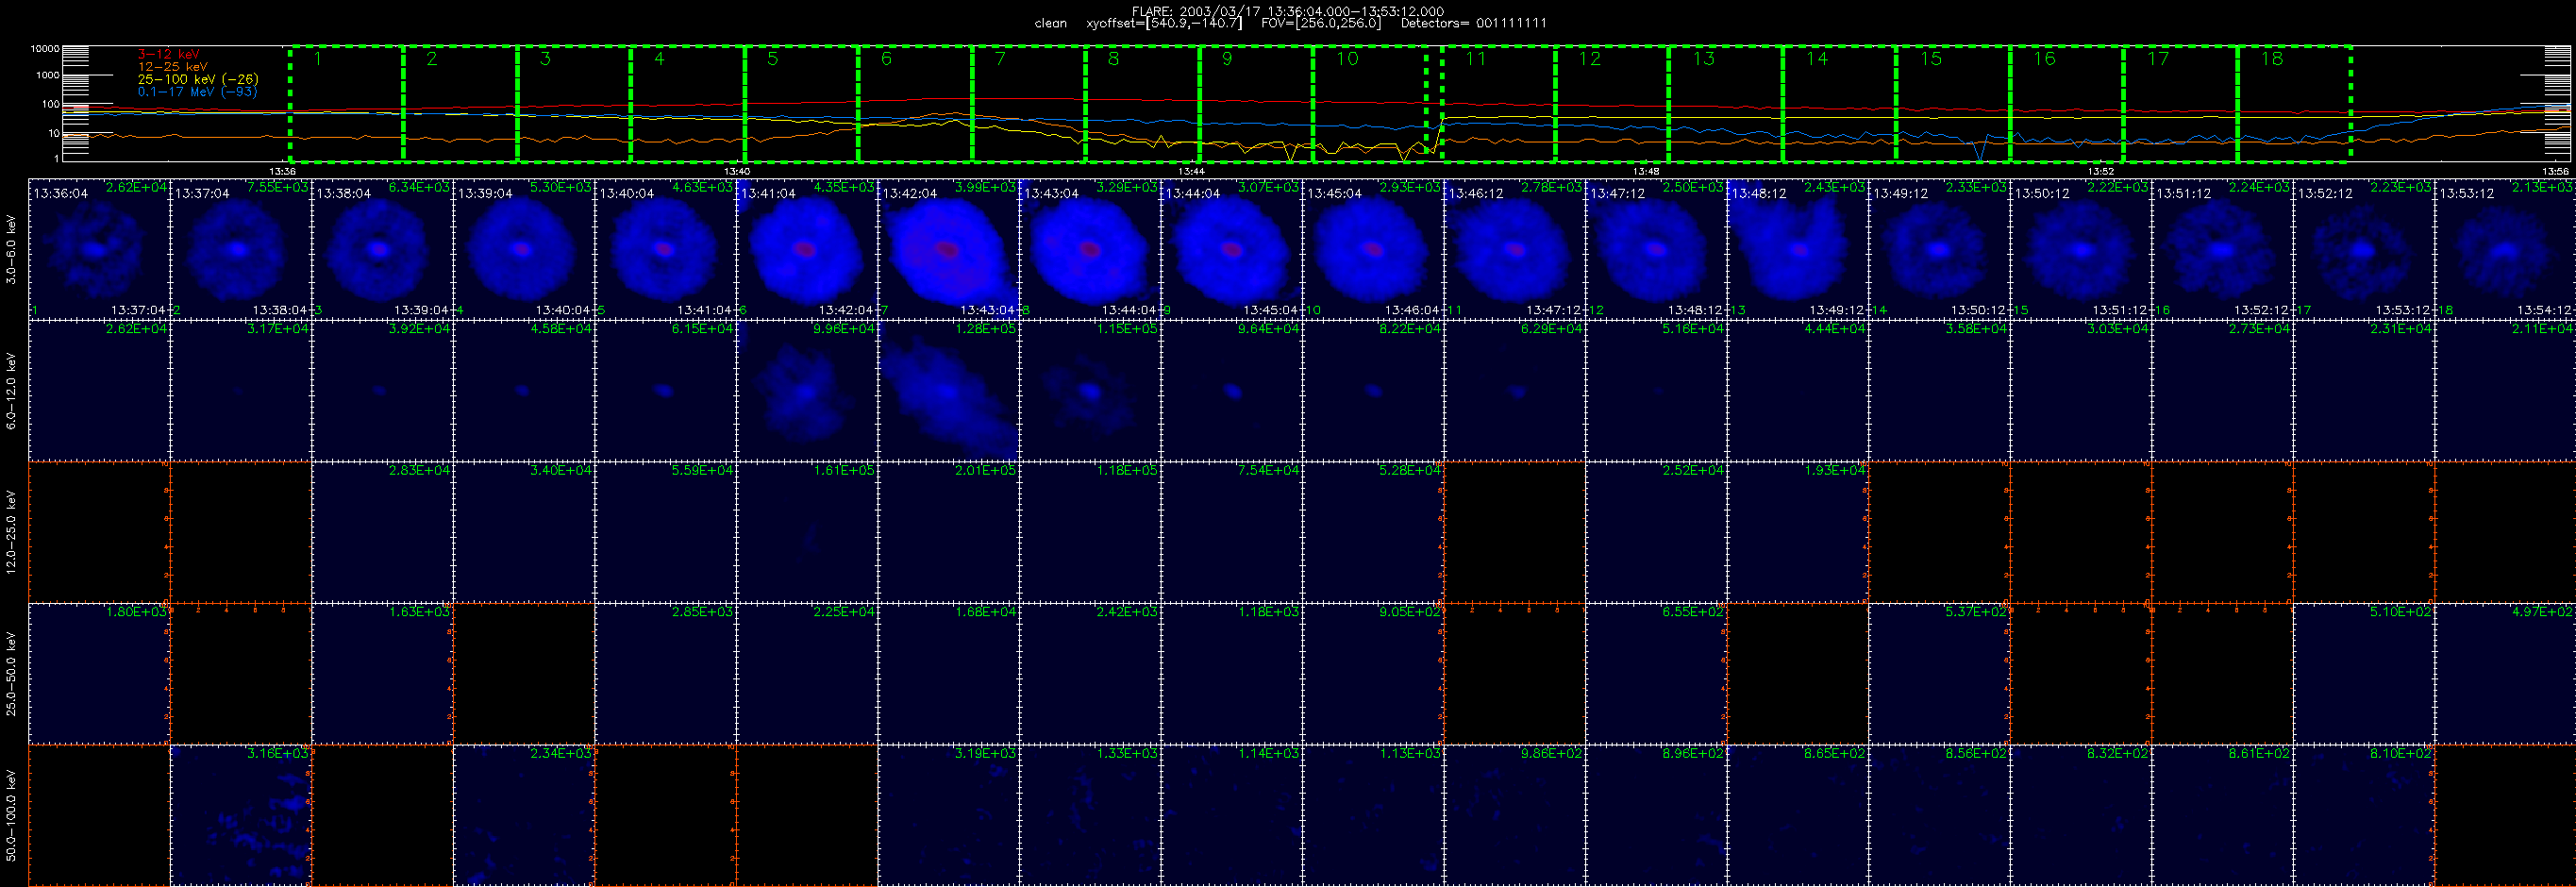Click the '7.55E+03' peak value text
This screenshot has width=2576, height=887.
coord(278,187)
